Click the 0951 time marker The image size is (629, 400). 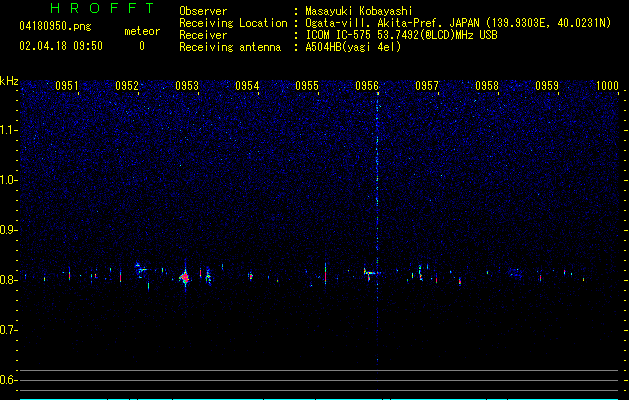67,86
